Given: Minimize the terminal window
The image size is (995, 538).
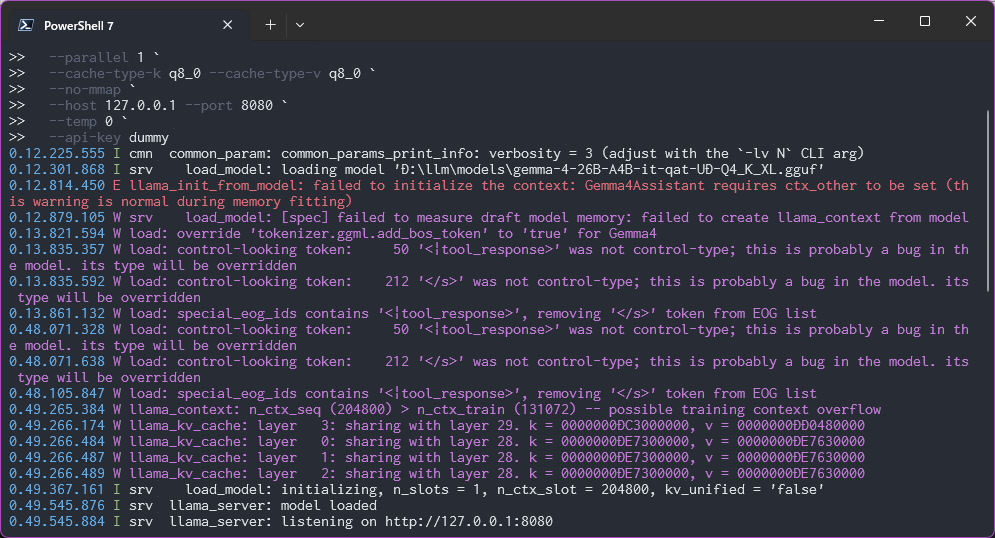Looking at the screenshot, I should pos(879,21).
